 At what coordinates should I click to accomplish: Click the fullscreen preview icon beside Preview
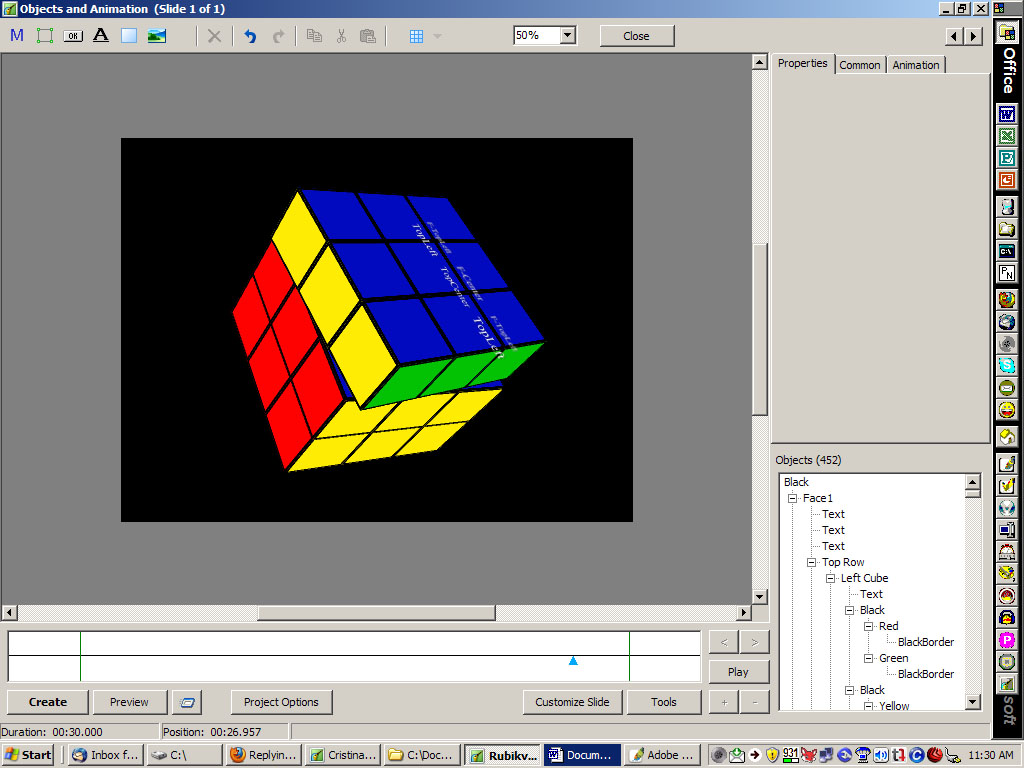tap(187, 702)
